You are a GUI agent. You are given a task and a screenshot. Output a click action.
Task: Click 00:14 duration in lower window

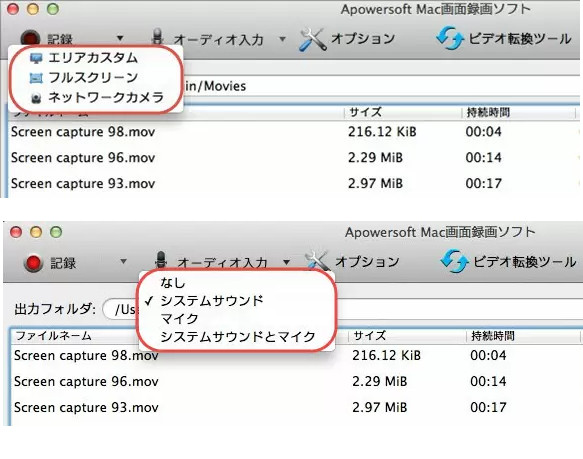488,382
